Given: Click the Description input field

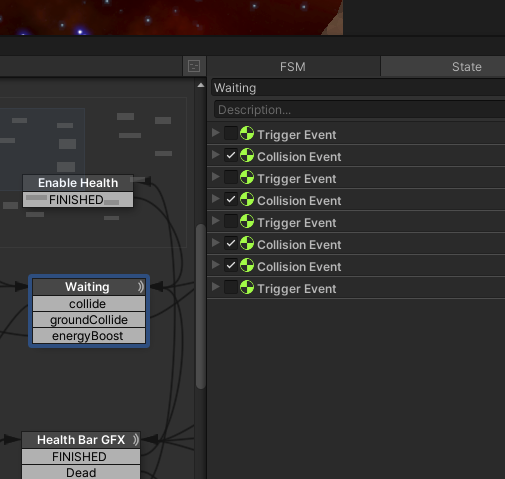Looking at the screenshot, I should tap(360, 110).
